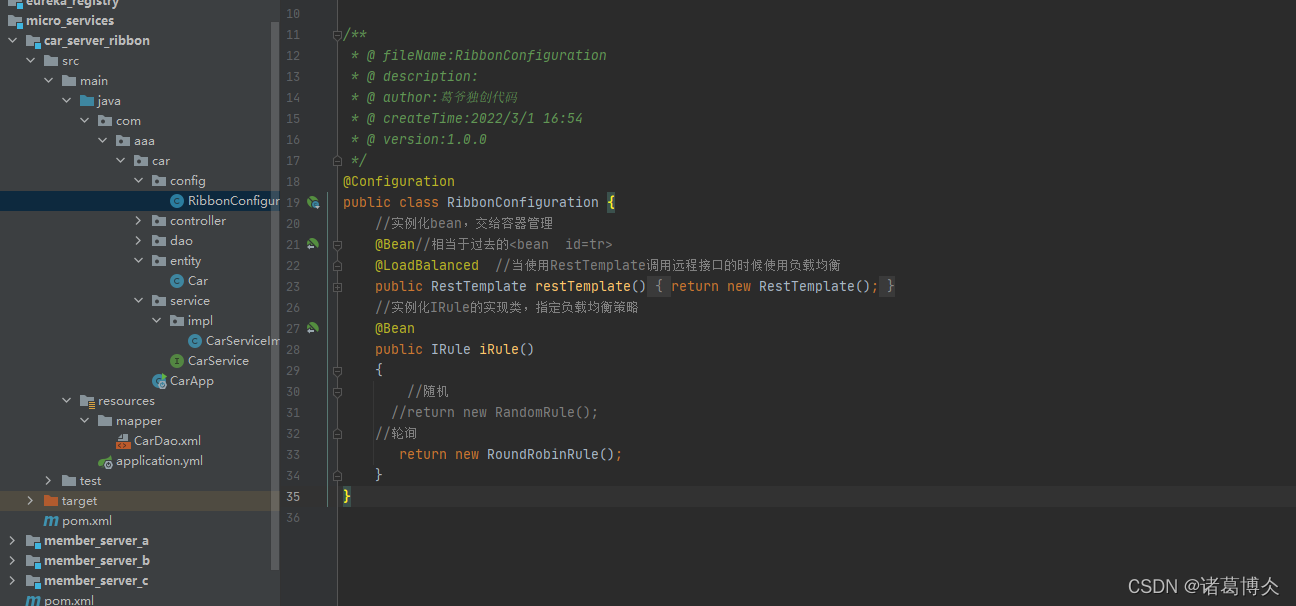The height and width of the screenshot is (606, 1296).
Task: Click RoundRobinRule in the return statement
Action: pos(542,454)
